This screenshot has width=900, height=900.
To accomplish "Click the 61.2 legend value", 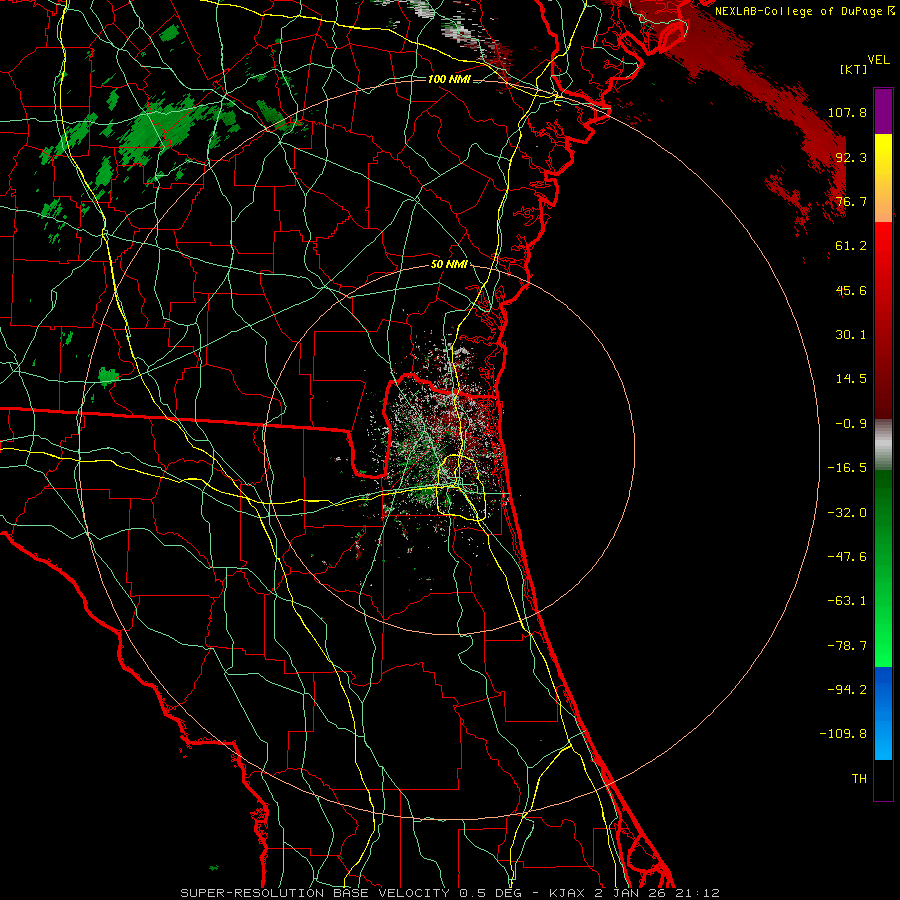I will 851,246.
